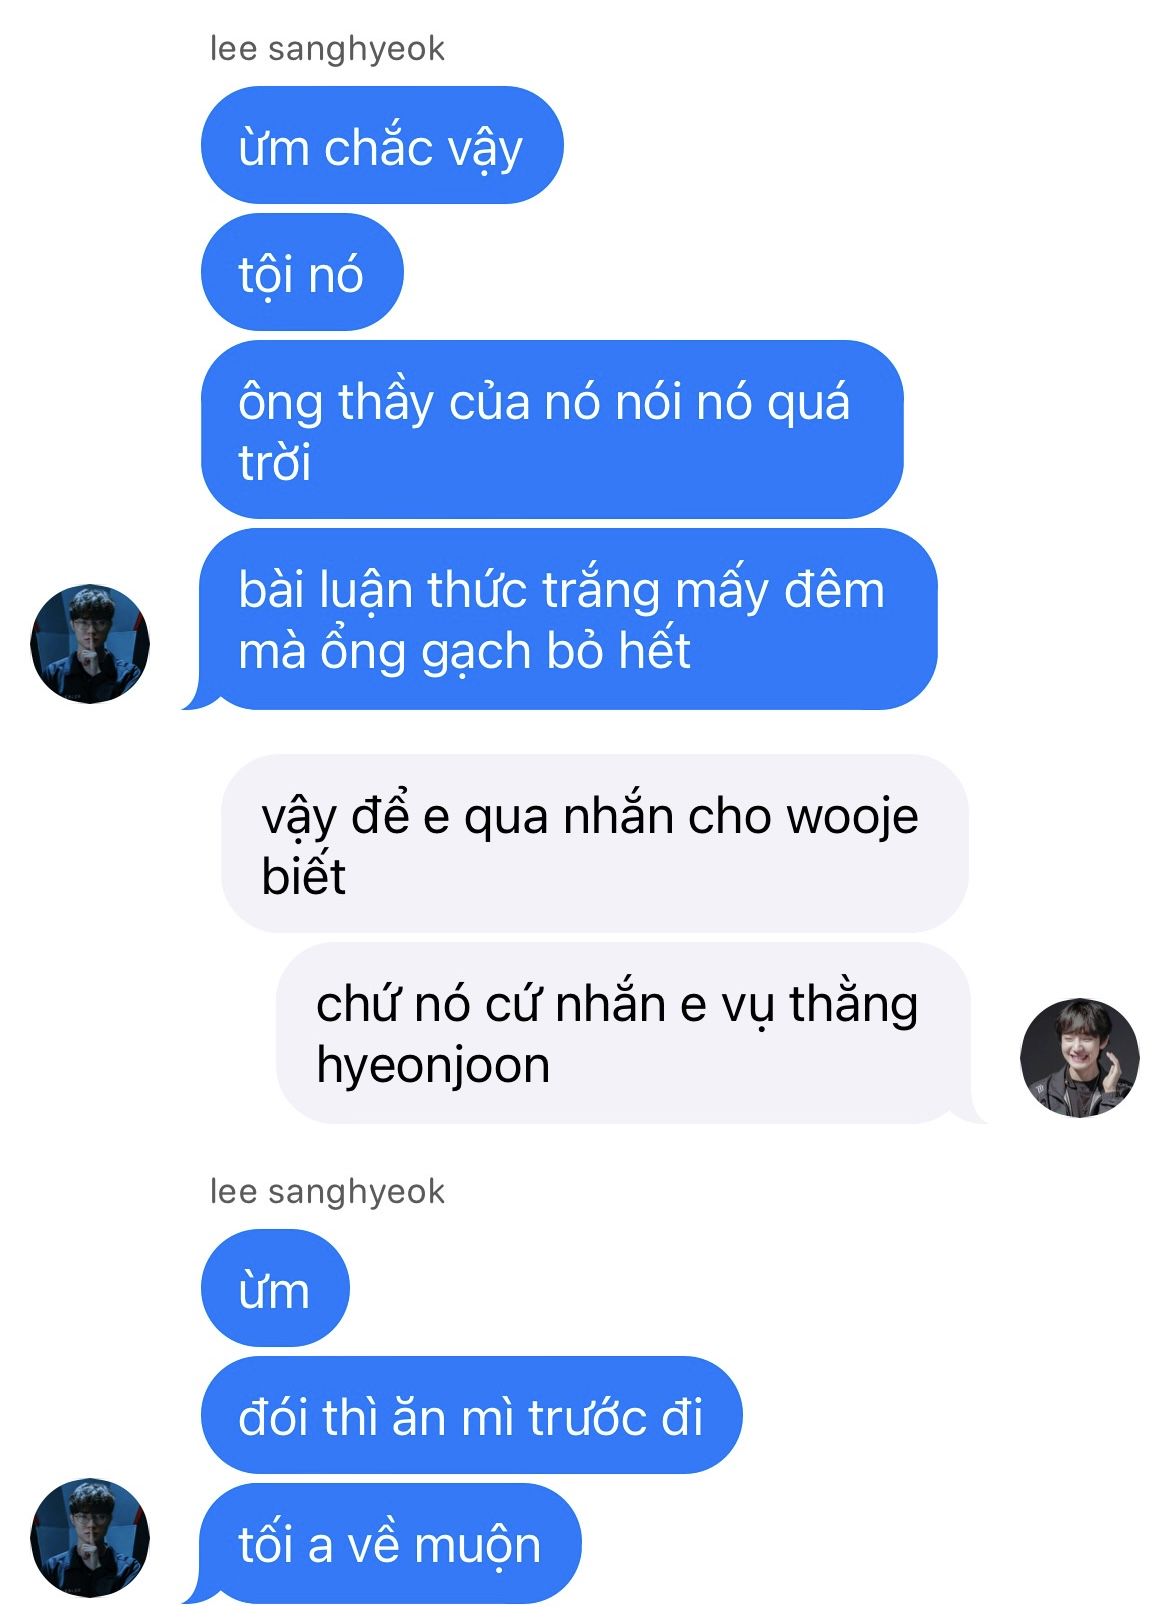Click the word 'trời' in the blue bubble
The image size is (1170, 1620).
pos(275,462)
